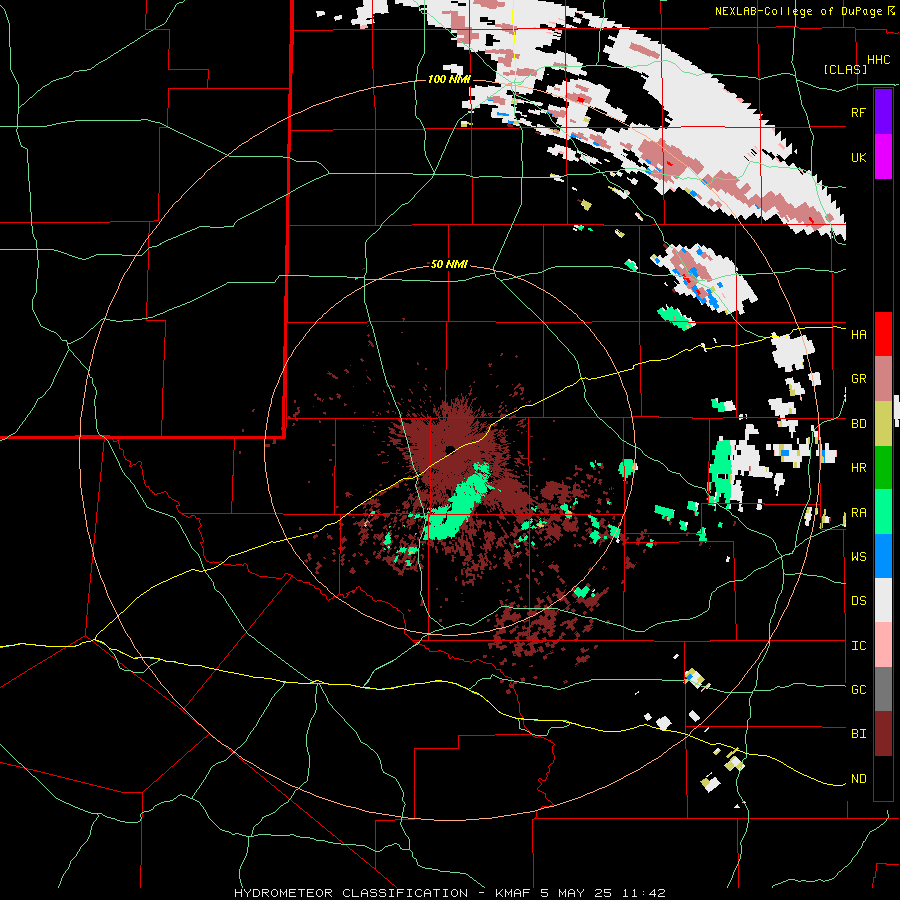Click the DS legend label
The width and height of the screenshot is (900, 900).
(858, 601)
